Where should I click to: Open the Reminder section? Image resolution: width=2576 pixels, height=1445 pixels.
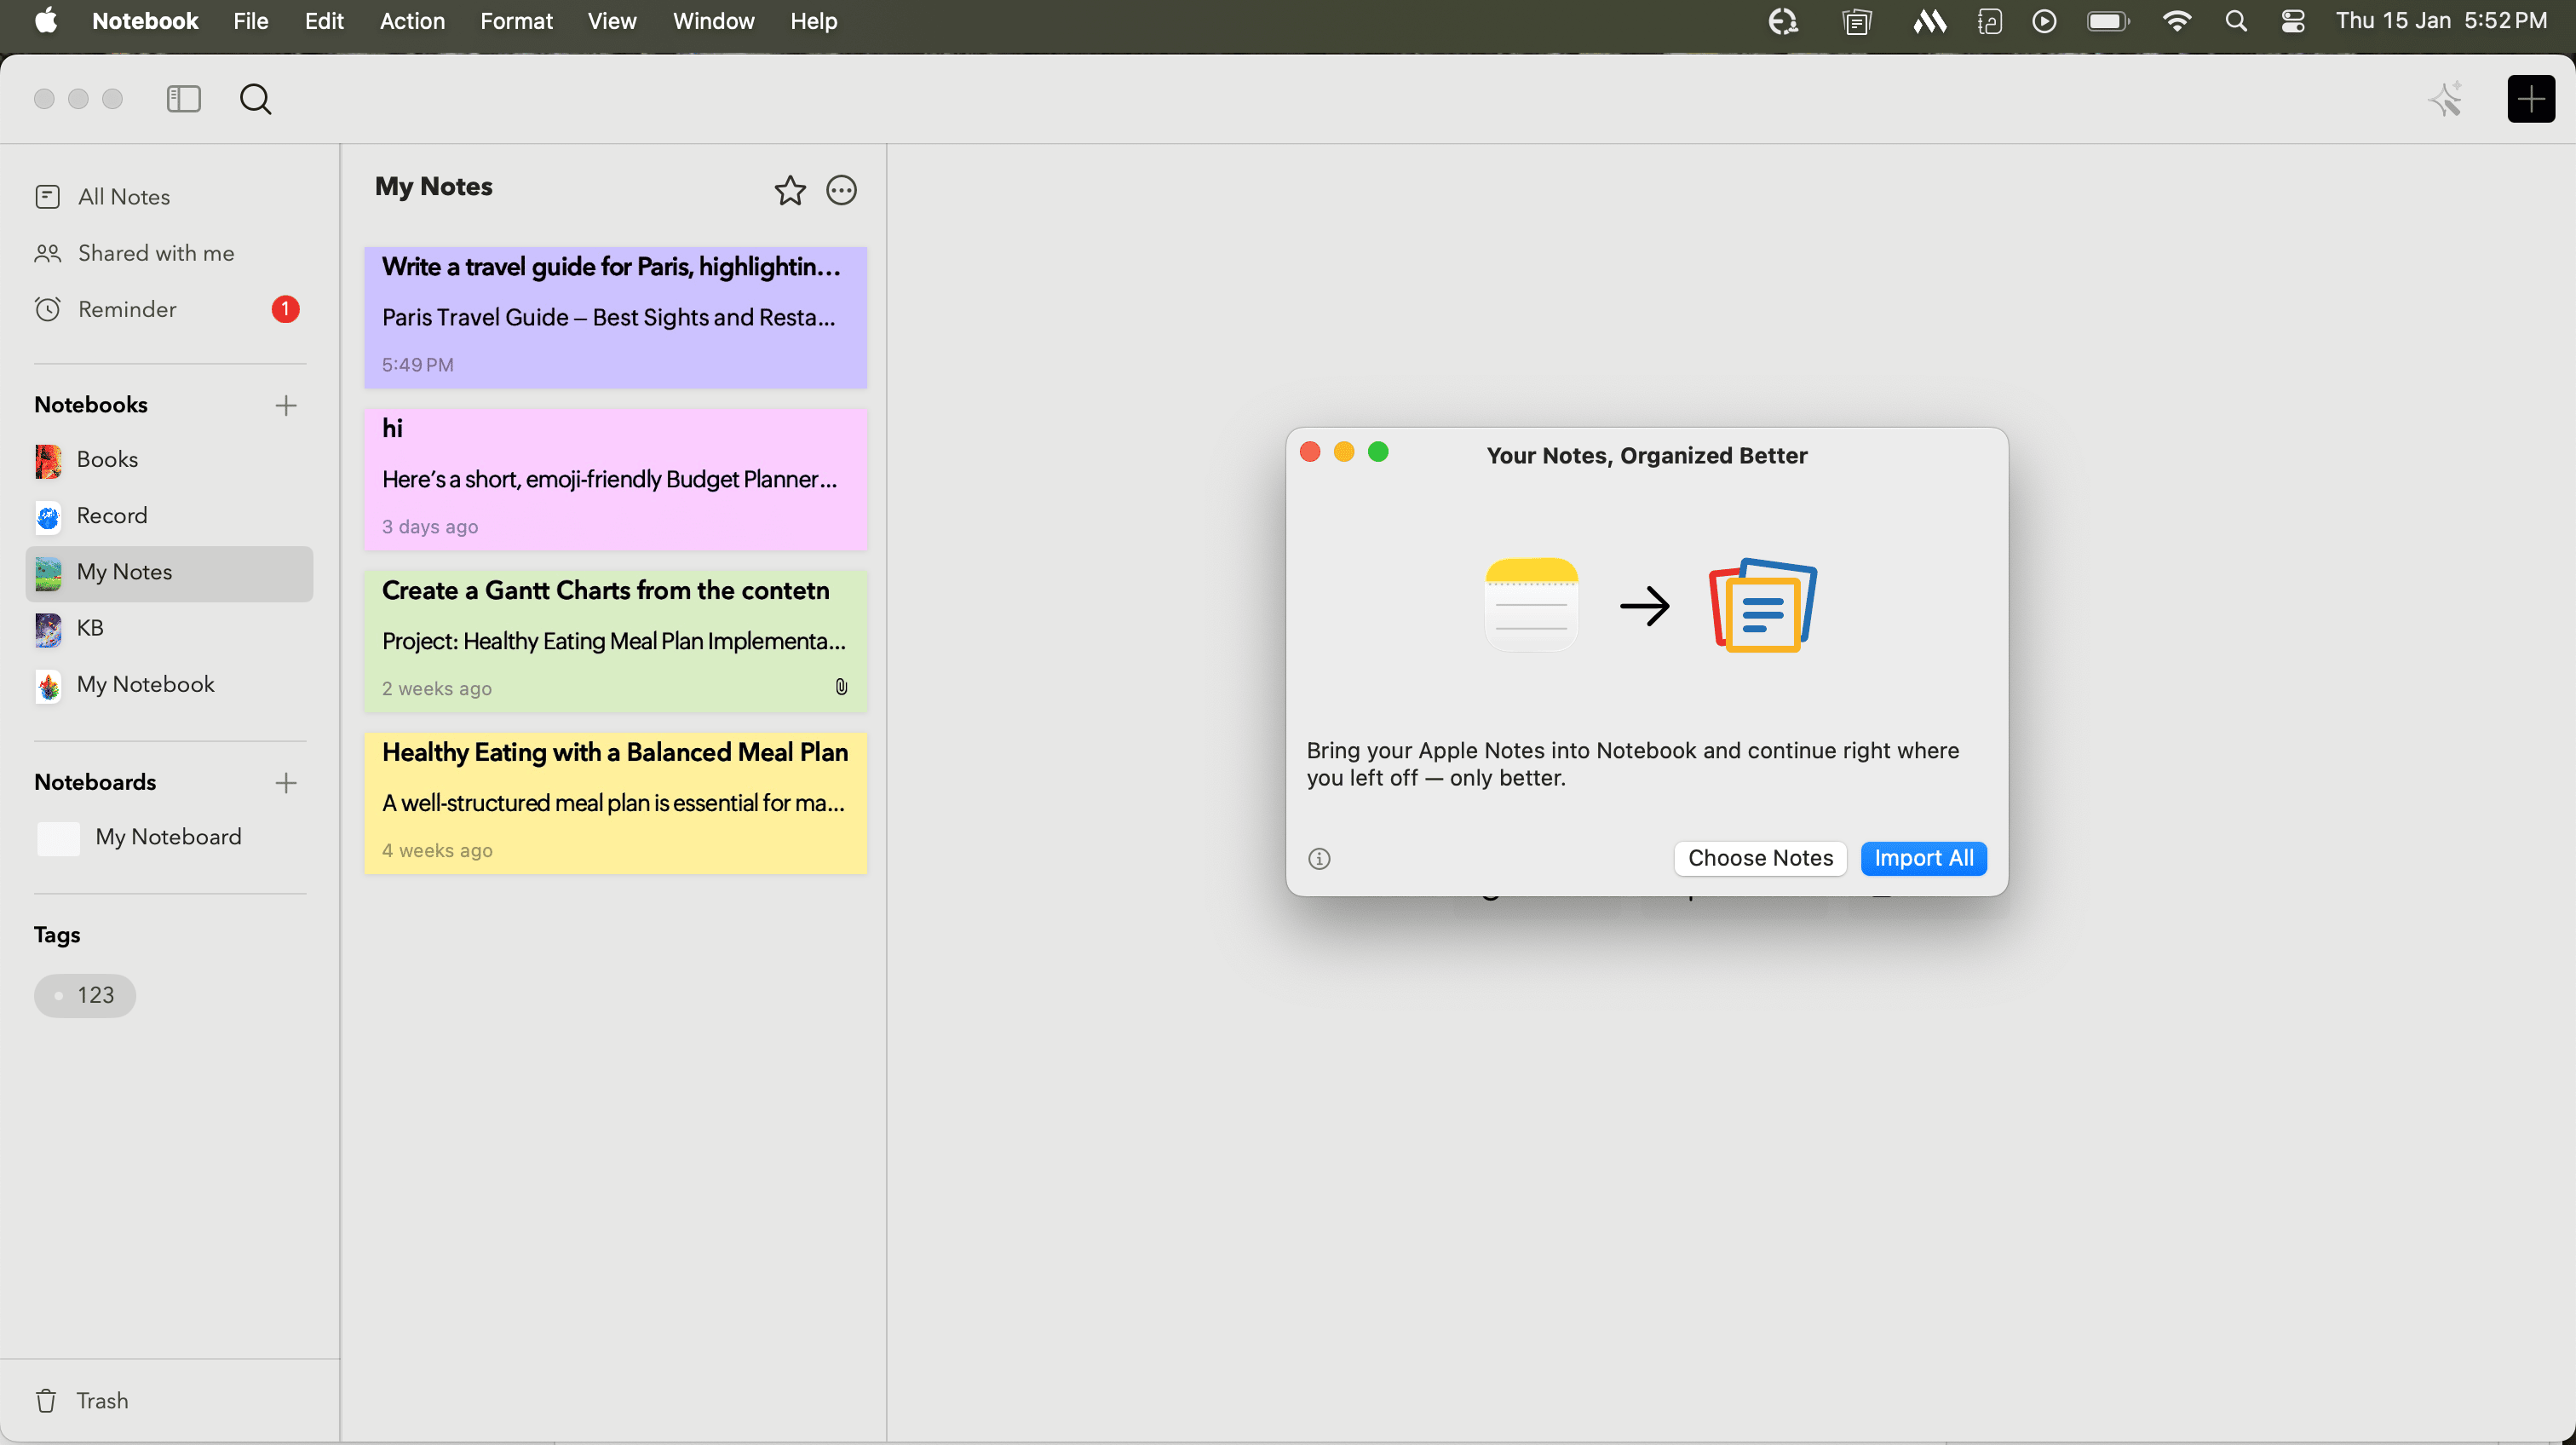point(127,309)
